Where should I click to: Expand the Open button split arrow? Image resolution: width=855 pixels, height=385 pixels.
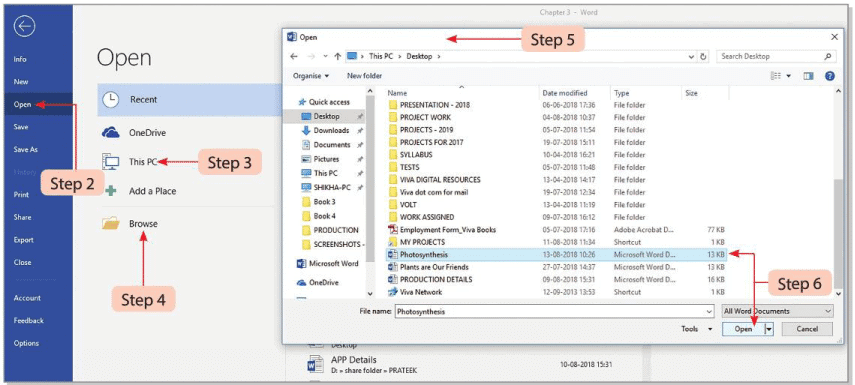point(769,329)
